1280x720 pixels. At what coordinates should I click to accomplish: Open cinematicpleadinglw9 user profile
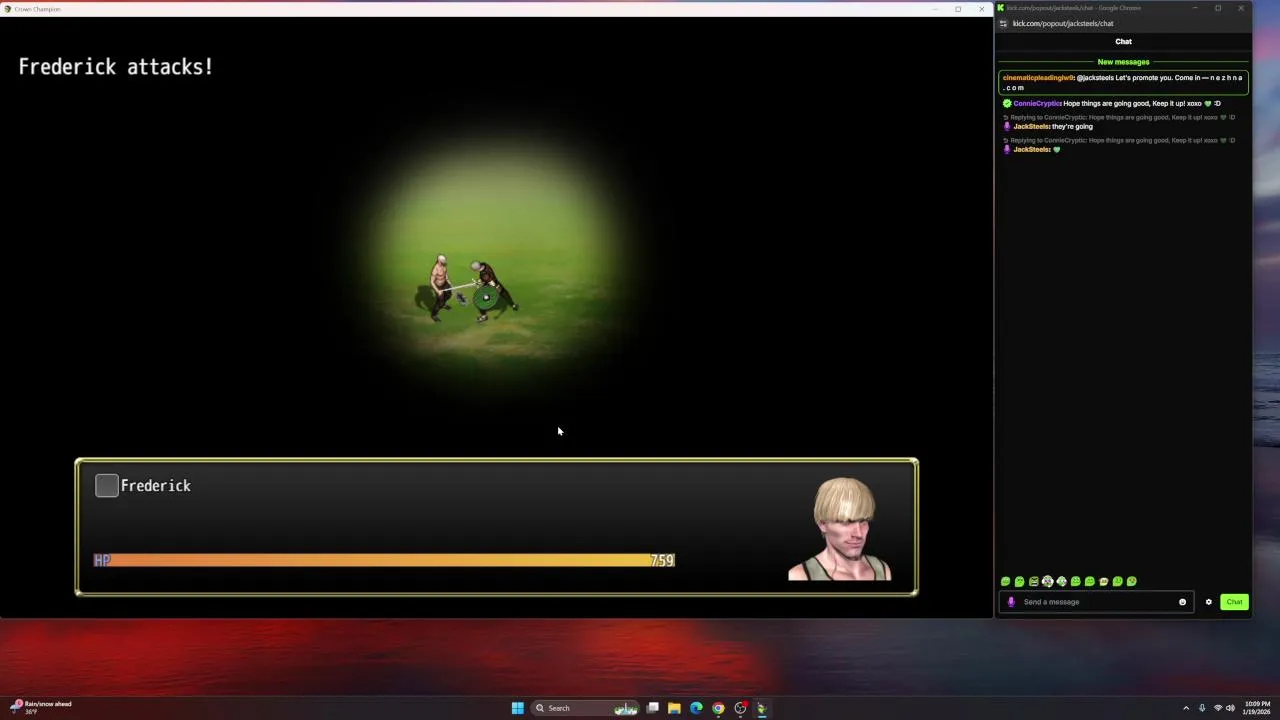point(1038,78)
